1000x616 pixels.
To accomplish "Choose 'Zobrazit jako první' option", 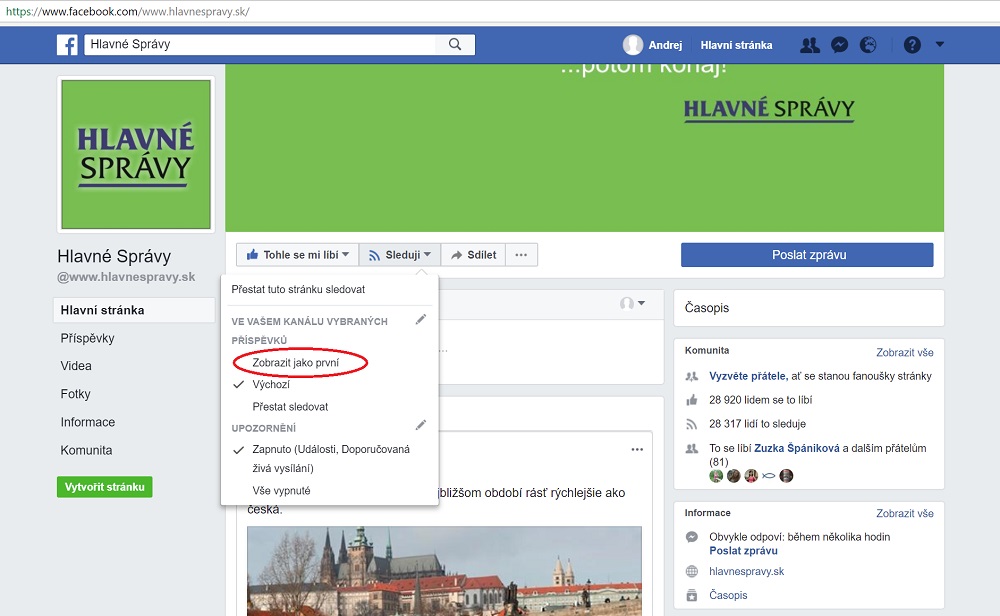I will coord(295,363).
